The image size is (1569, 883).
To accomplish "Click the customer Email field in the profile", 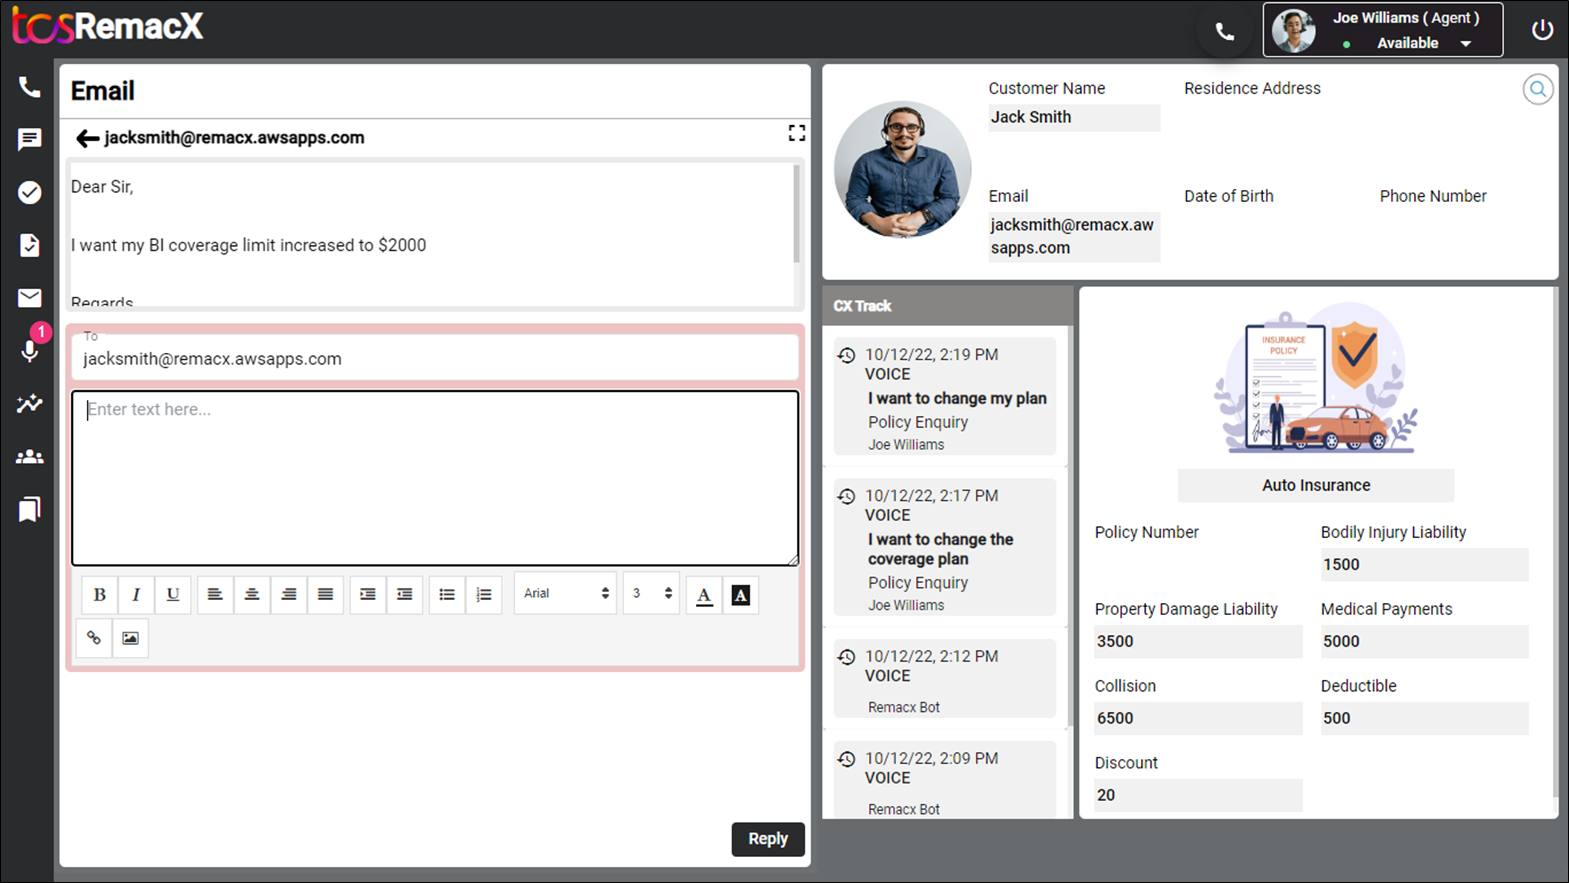I will pos(1074,236).
